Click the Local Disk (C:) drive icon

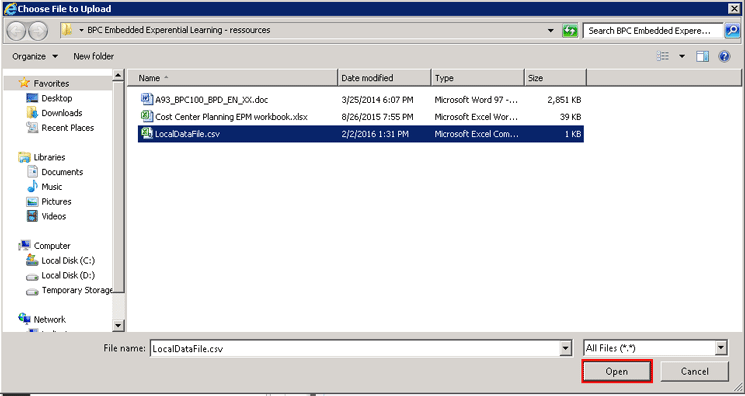(32, 261)
